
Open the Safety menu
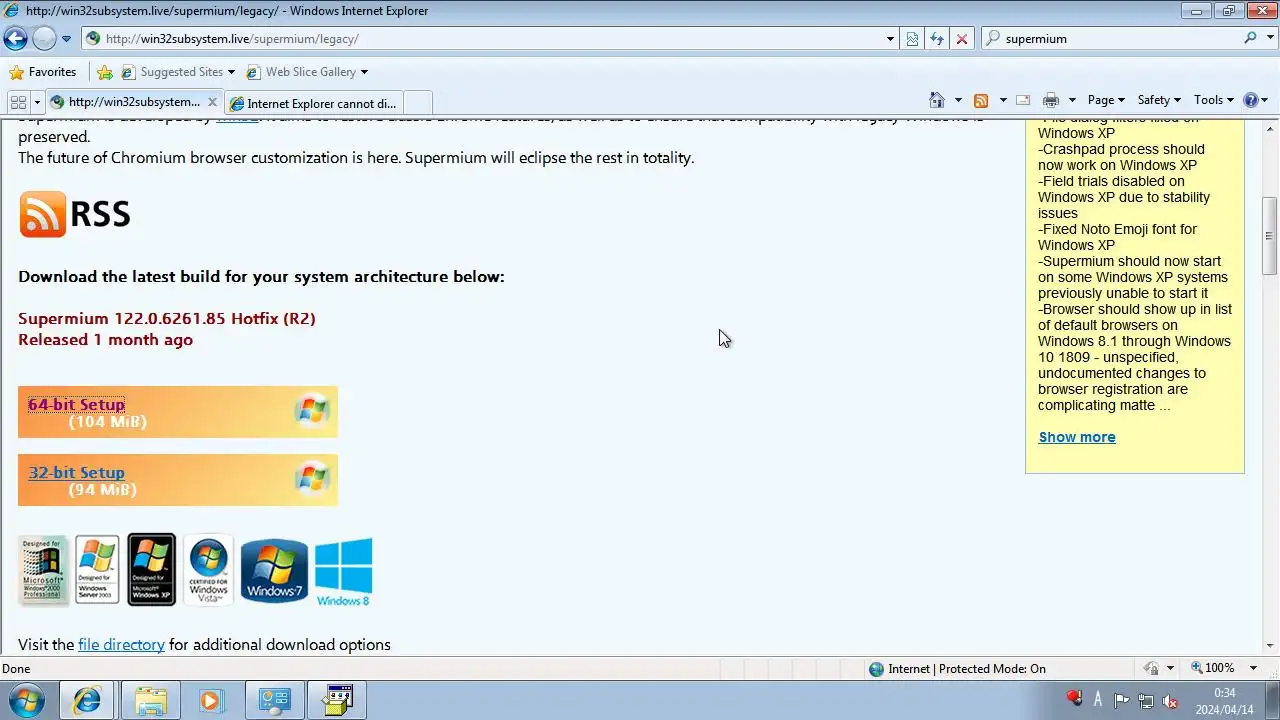click(x=1159, y=100)
